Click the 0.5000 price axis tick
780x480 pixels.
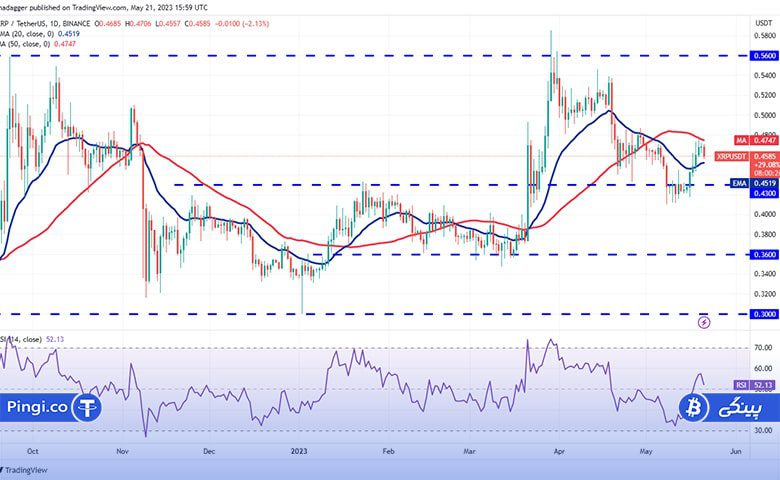coord(765,115)
